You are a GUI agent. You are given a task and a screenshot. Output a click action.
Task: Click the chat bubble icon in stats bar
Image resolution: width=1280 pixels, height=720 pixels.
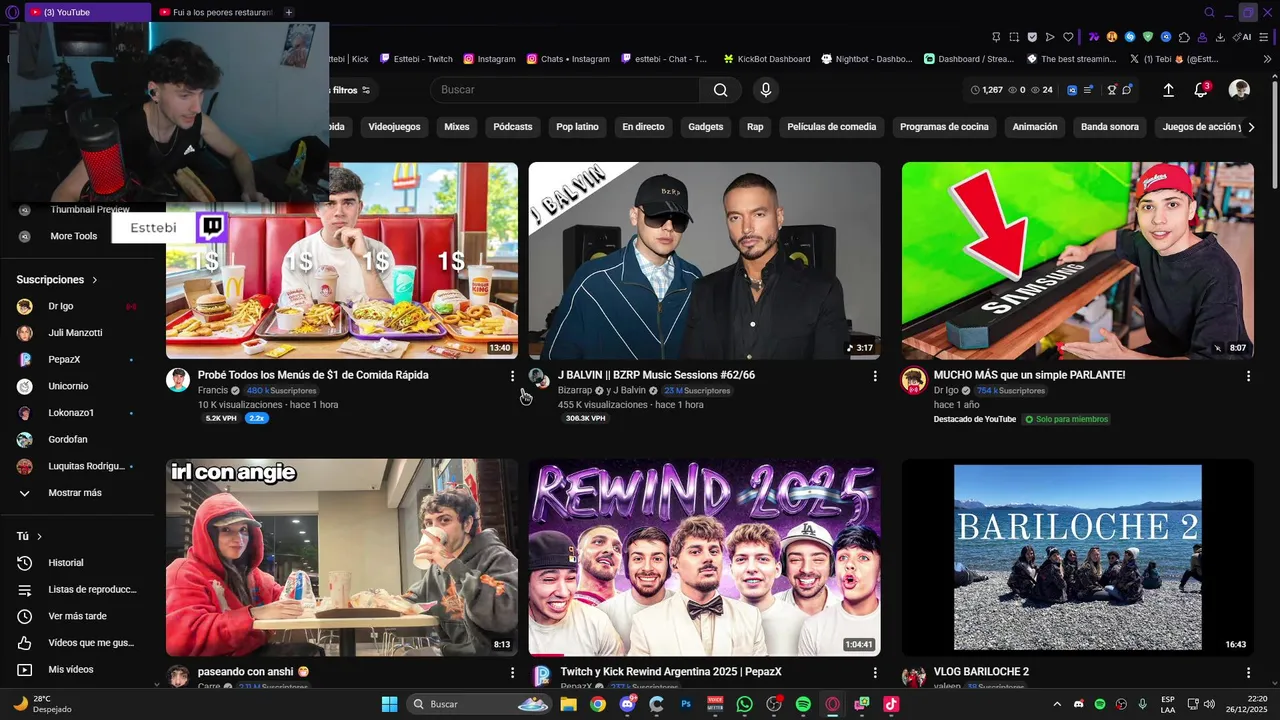tap(1127, 90)
